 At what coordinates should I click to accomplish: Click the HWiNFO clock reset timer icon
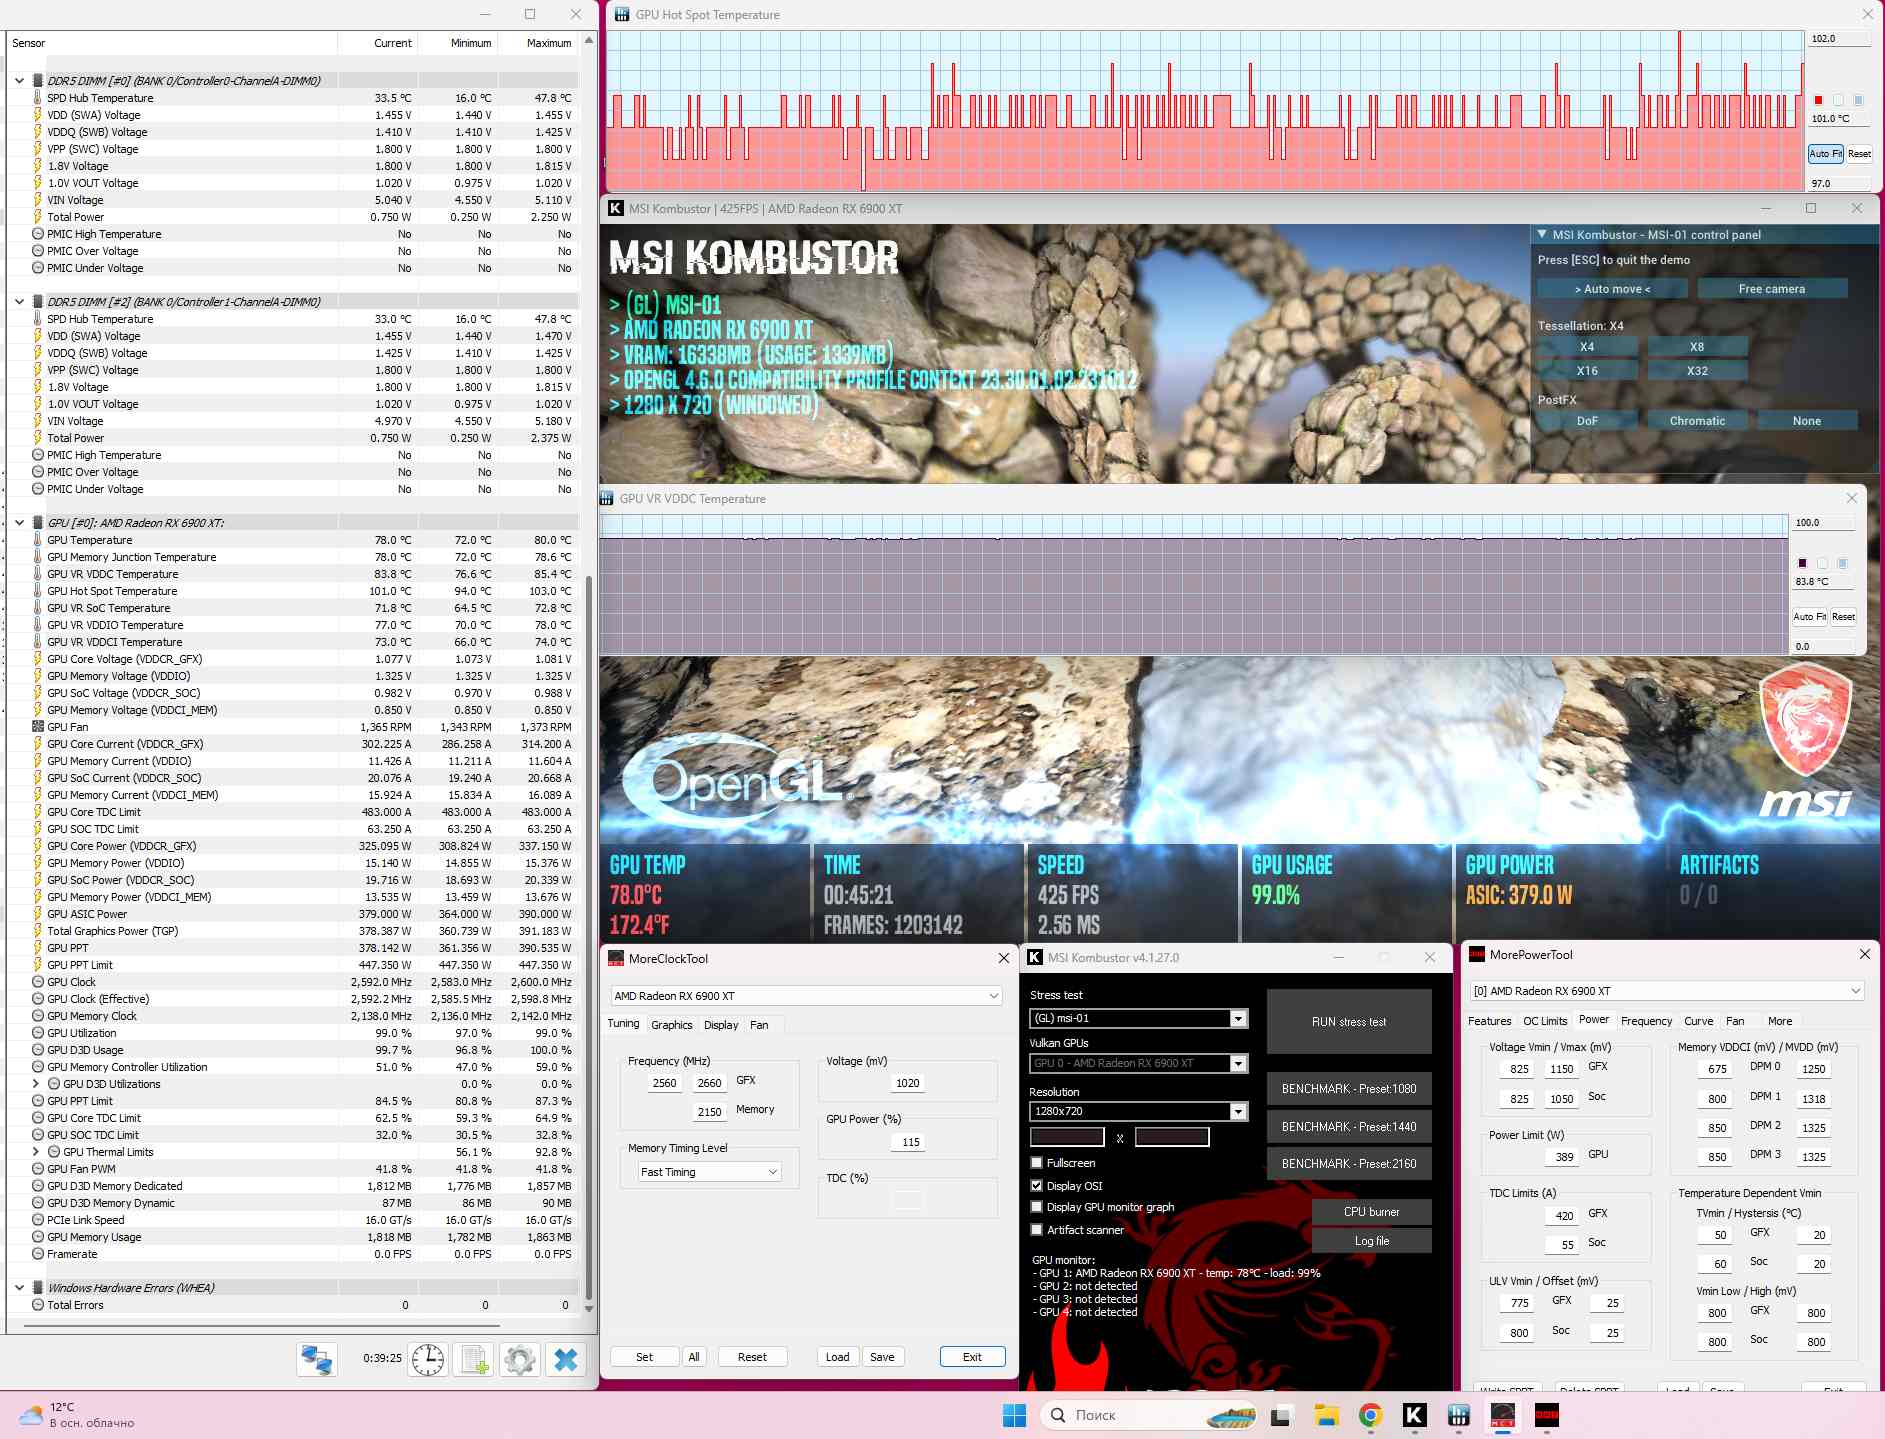pos(428,1359)
